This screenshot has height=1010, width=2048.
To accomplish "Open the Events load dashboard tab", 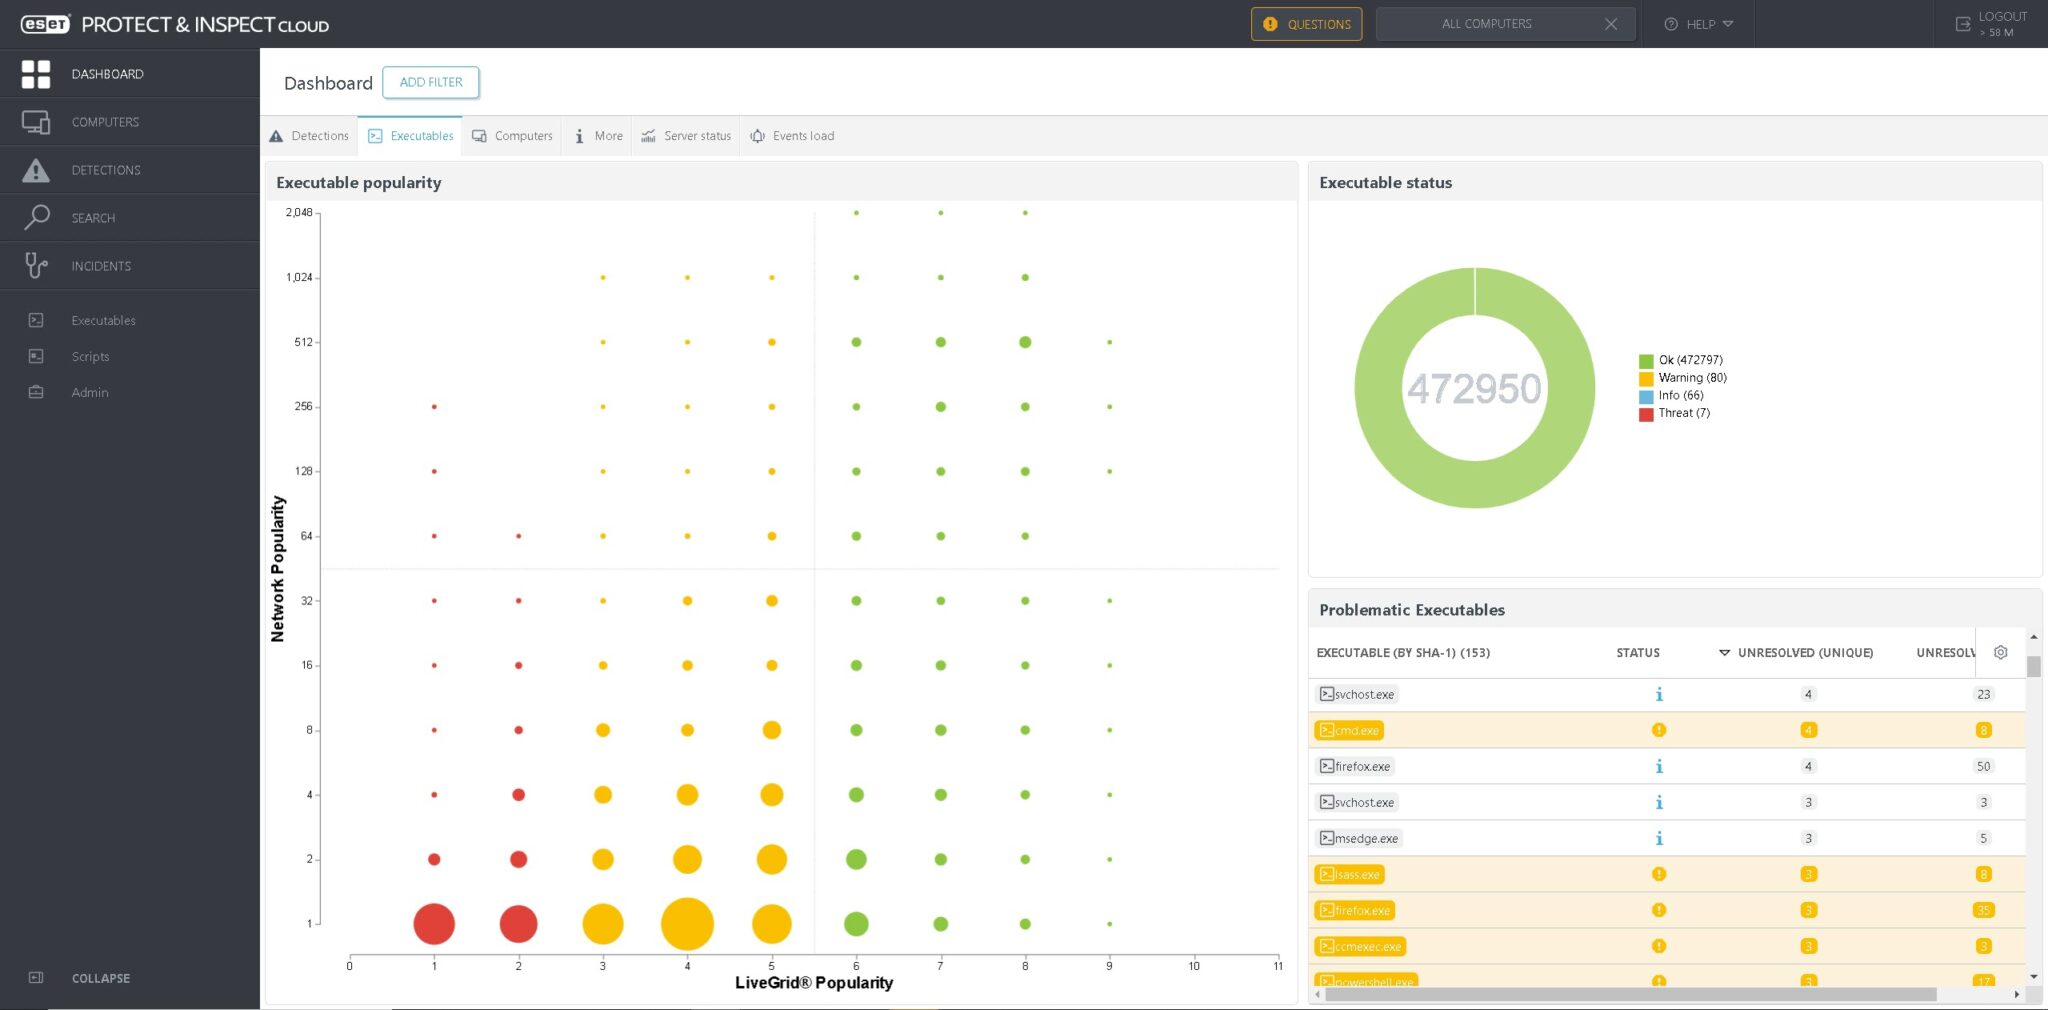I will [x=791, y=135].
